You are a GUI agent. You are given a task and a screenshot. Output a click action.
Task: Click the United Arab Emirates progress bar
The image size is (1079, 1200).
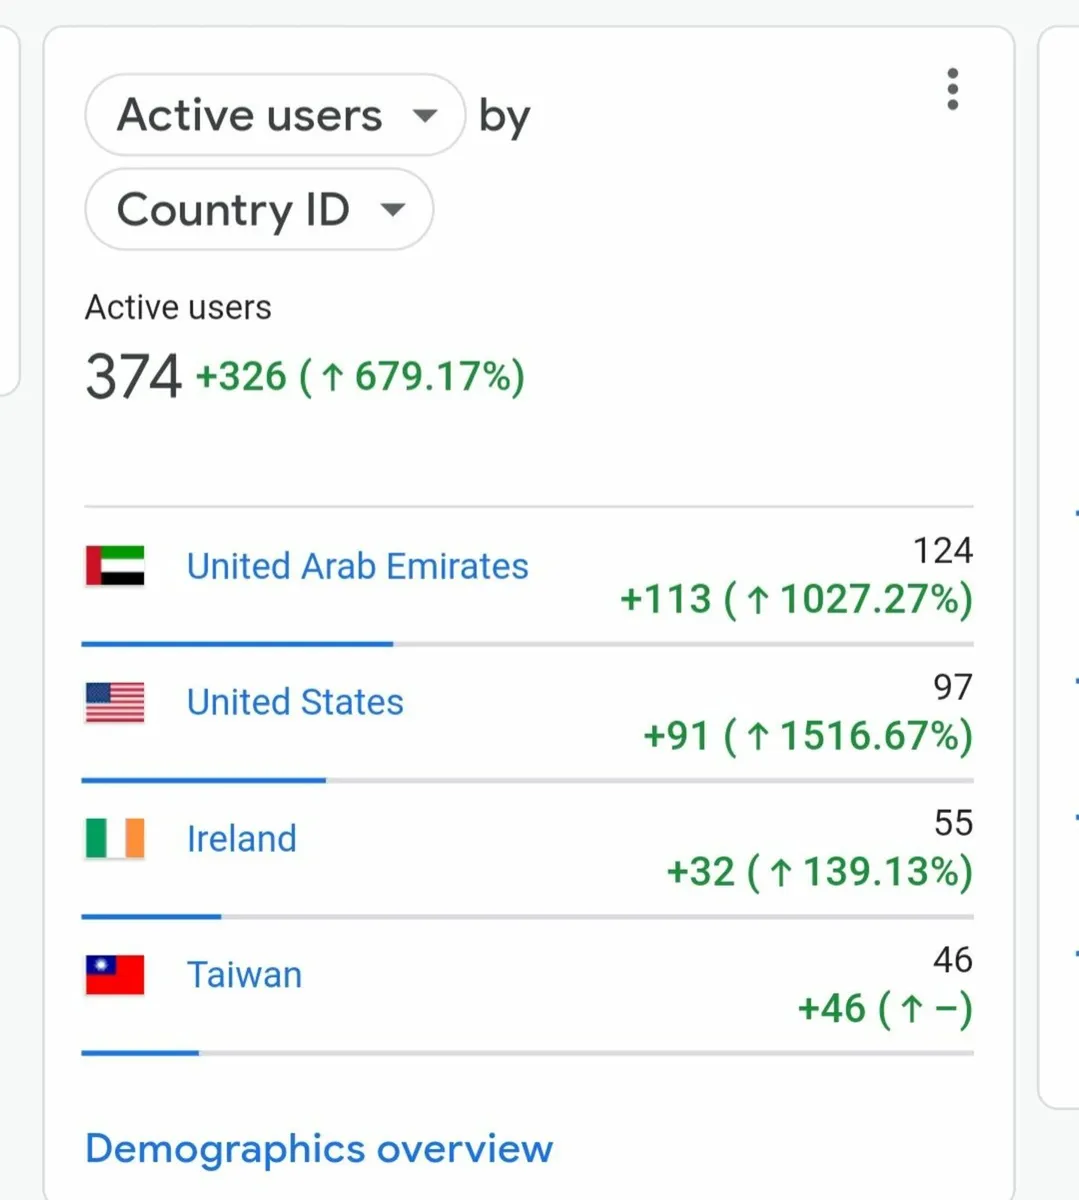(x=237, y=644)
